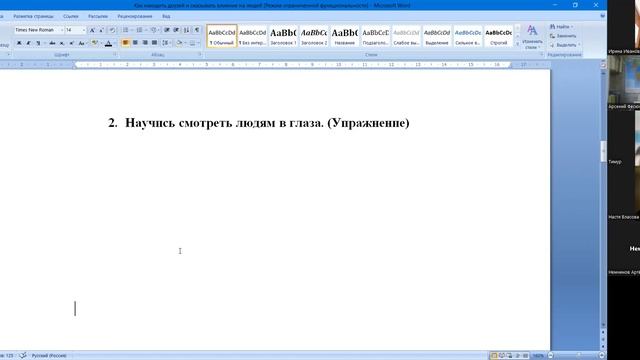Open the Font dialog box launcher
640x360 pixels.
[115, 54]
